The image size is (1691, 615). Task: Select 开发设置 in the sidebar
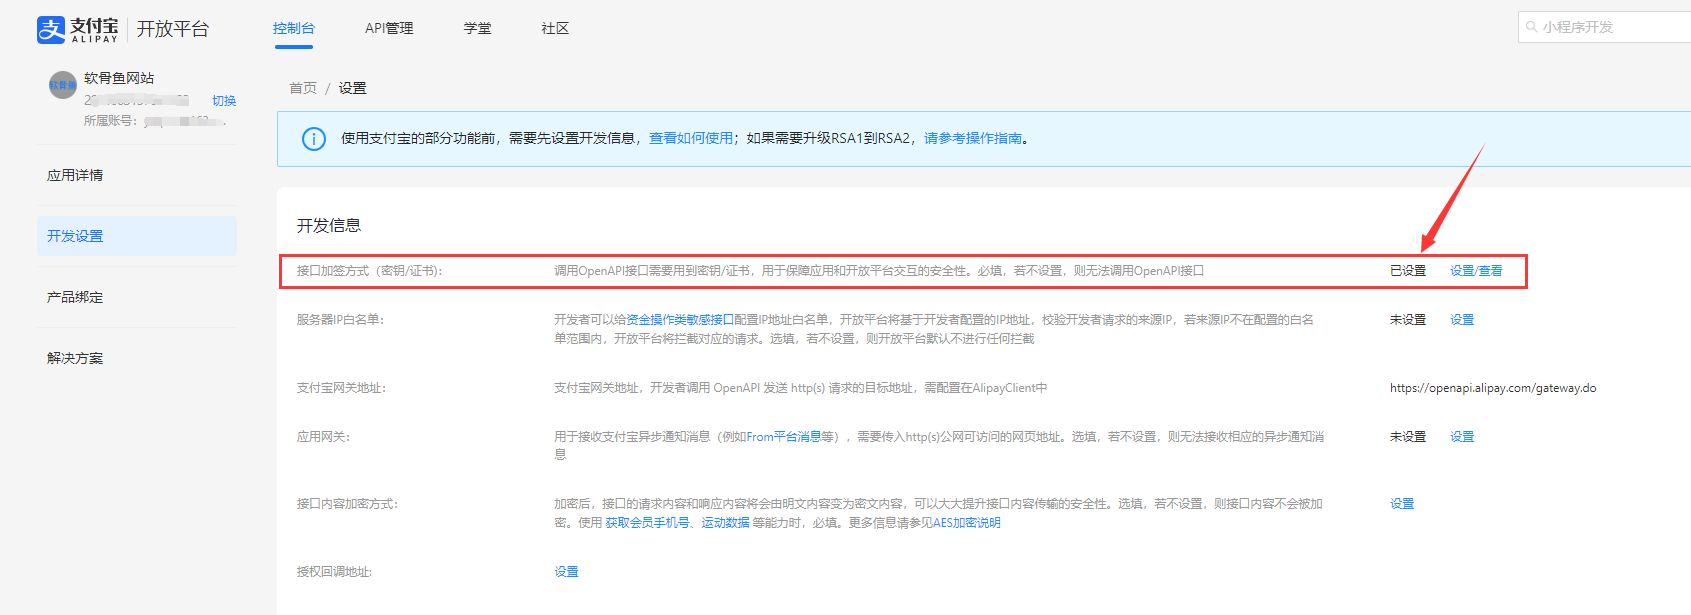137,236
